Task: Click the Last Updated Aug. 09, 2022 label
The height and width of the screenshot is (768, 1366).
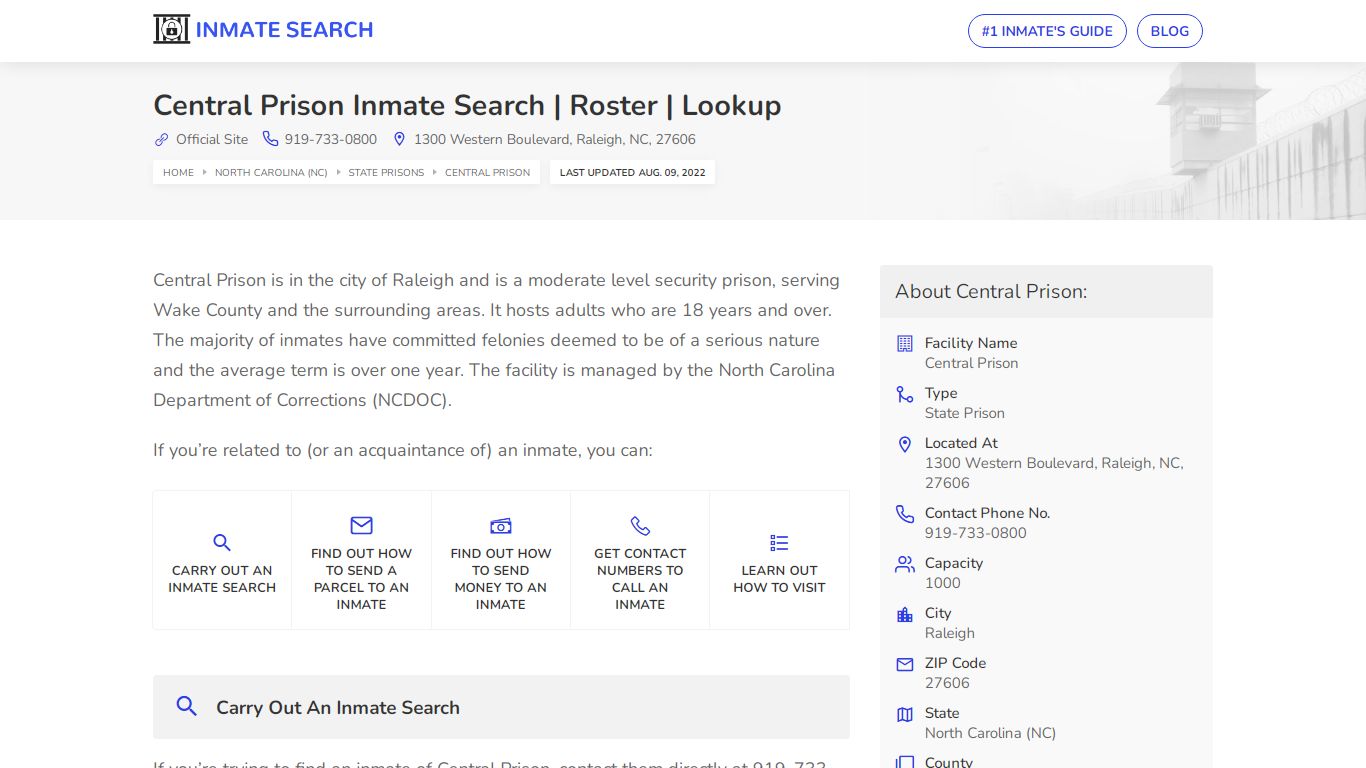Action: pos(632,172)
